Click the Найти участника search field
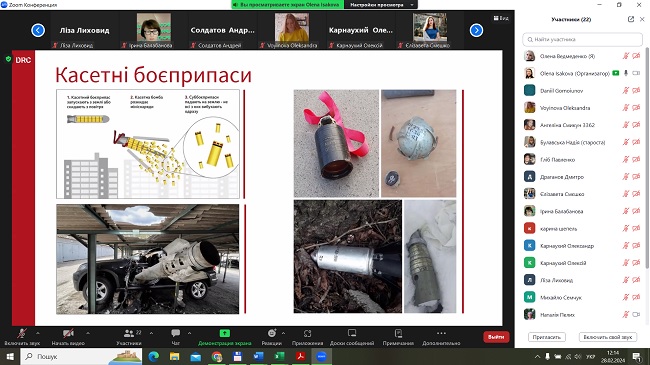The height and width of the screenshot is (365, 650). pos(582,39)
